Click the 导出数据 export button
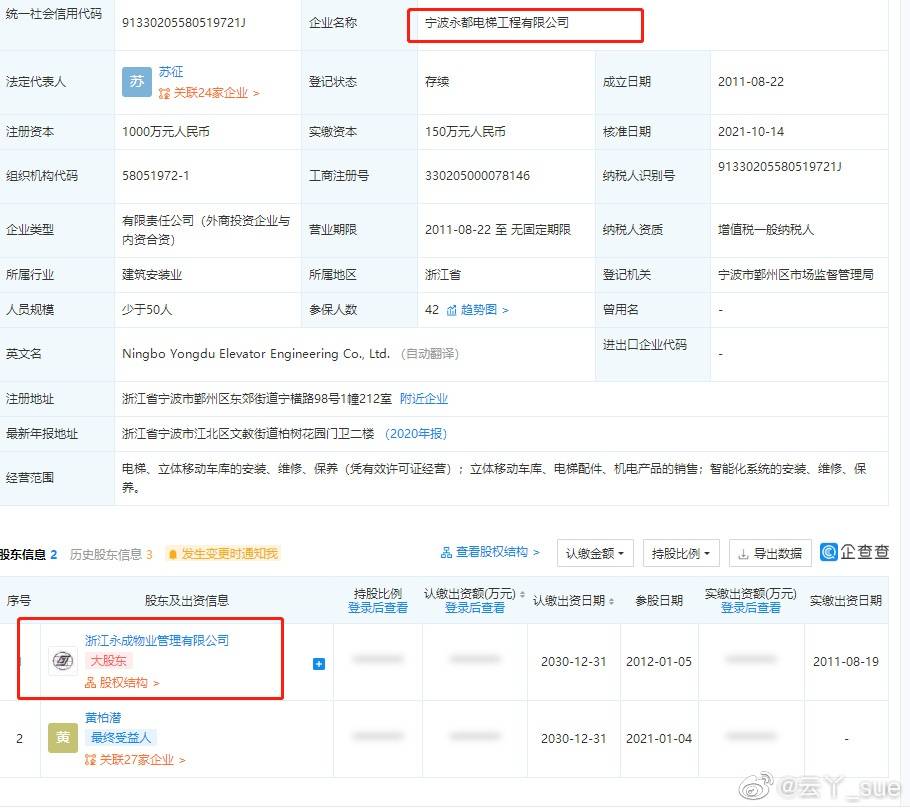The height and width of the screenshot is (809, 910). 770,553
